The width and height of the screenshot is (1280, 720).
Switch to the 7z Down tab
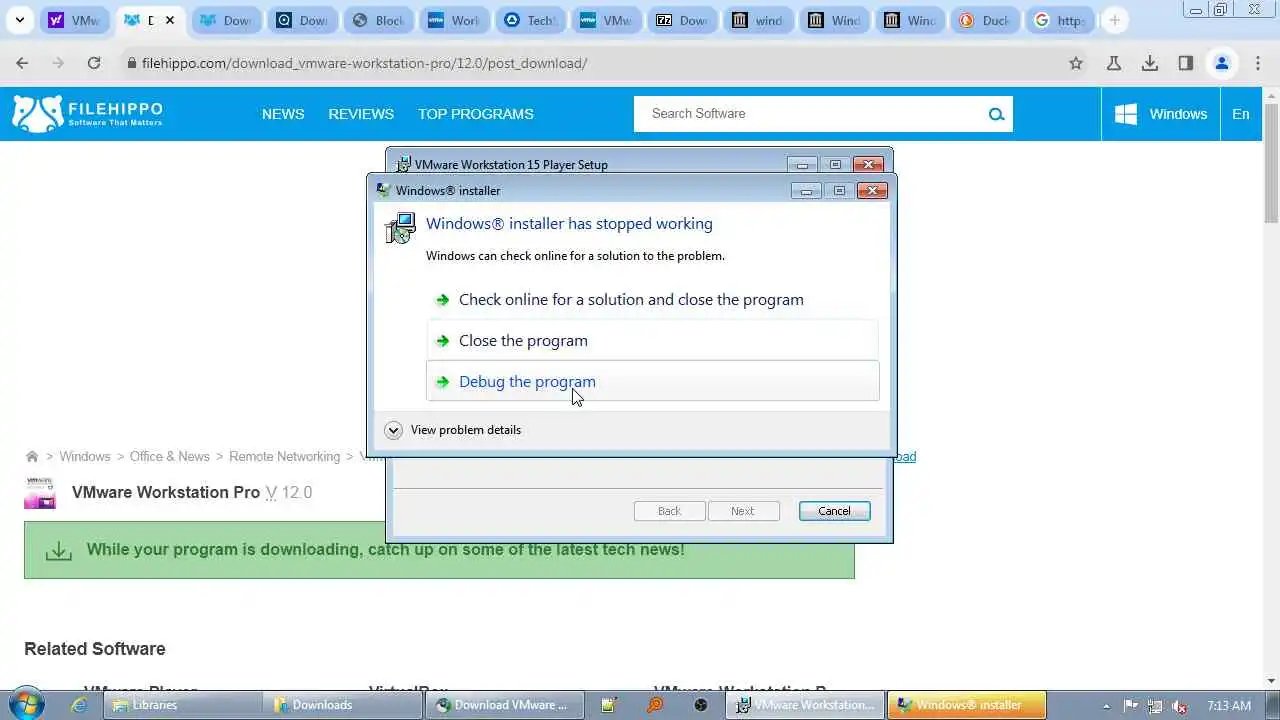click(684, 20)
